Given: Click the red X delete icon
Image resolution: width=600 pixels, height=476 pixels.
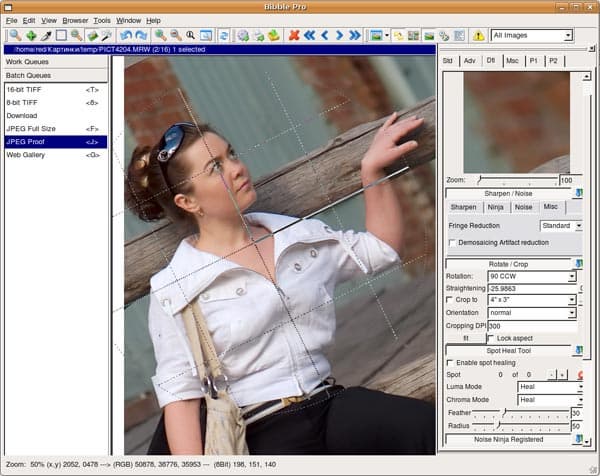Looking at the screenshot, I should 293,36.
